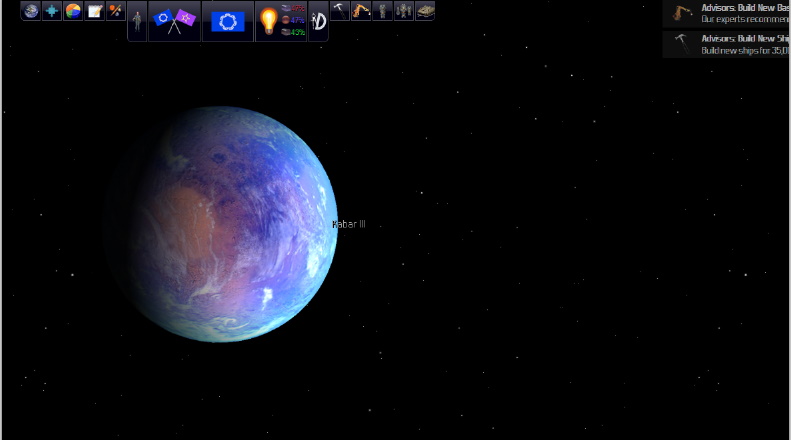Open the galaxy map globe icon
This screenshot has width=791, height=440.
tap(31, 11)
